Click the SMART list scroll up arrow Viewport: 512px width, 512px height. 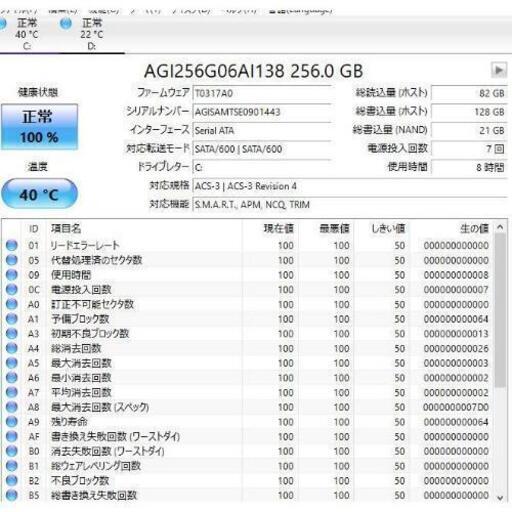point(500,227)
